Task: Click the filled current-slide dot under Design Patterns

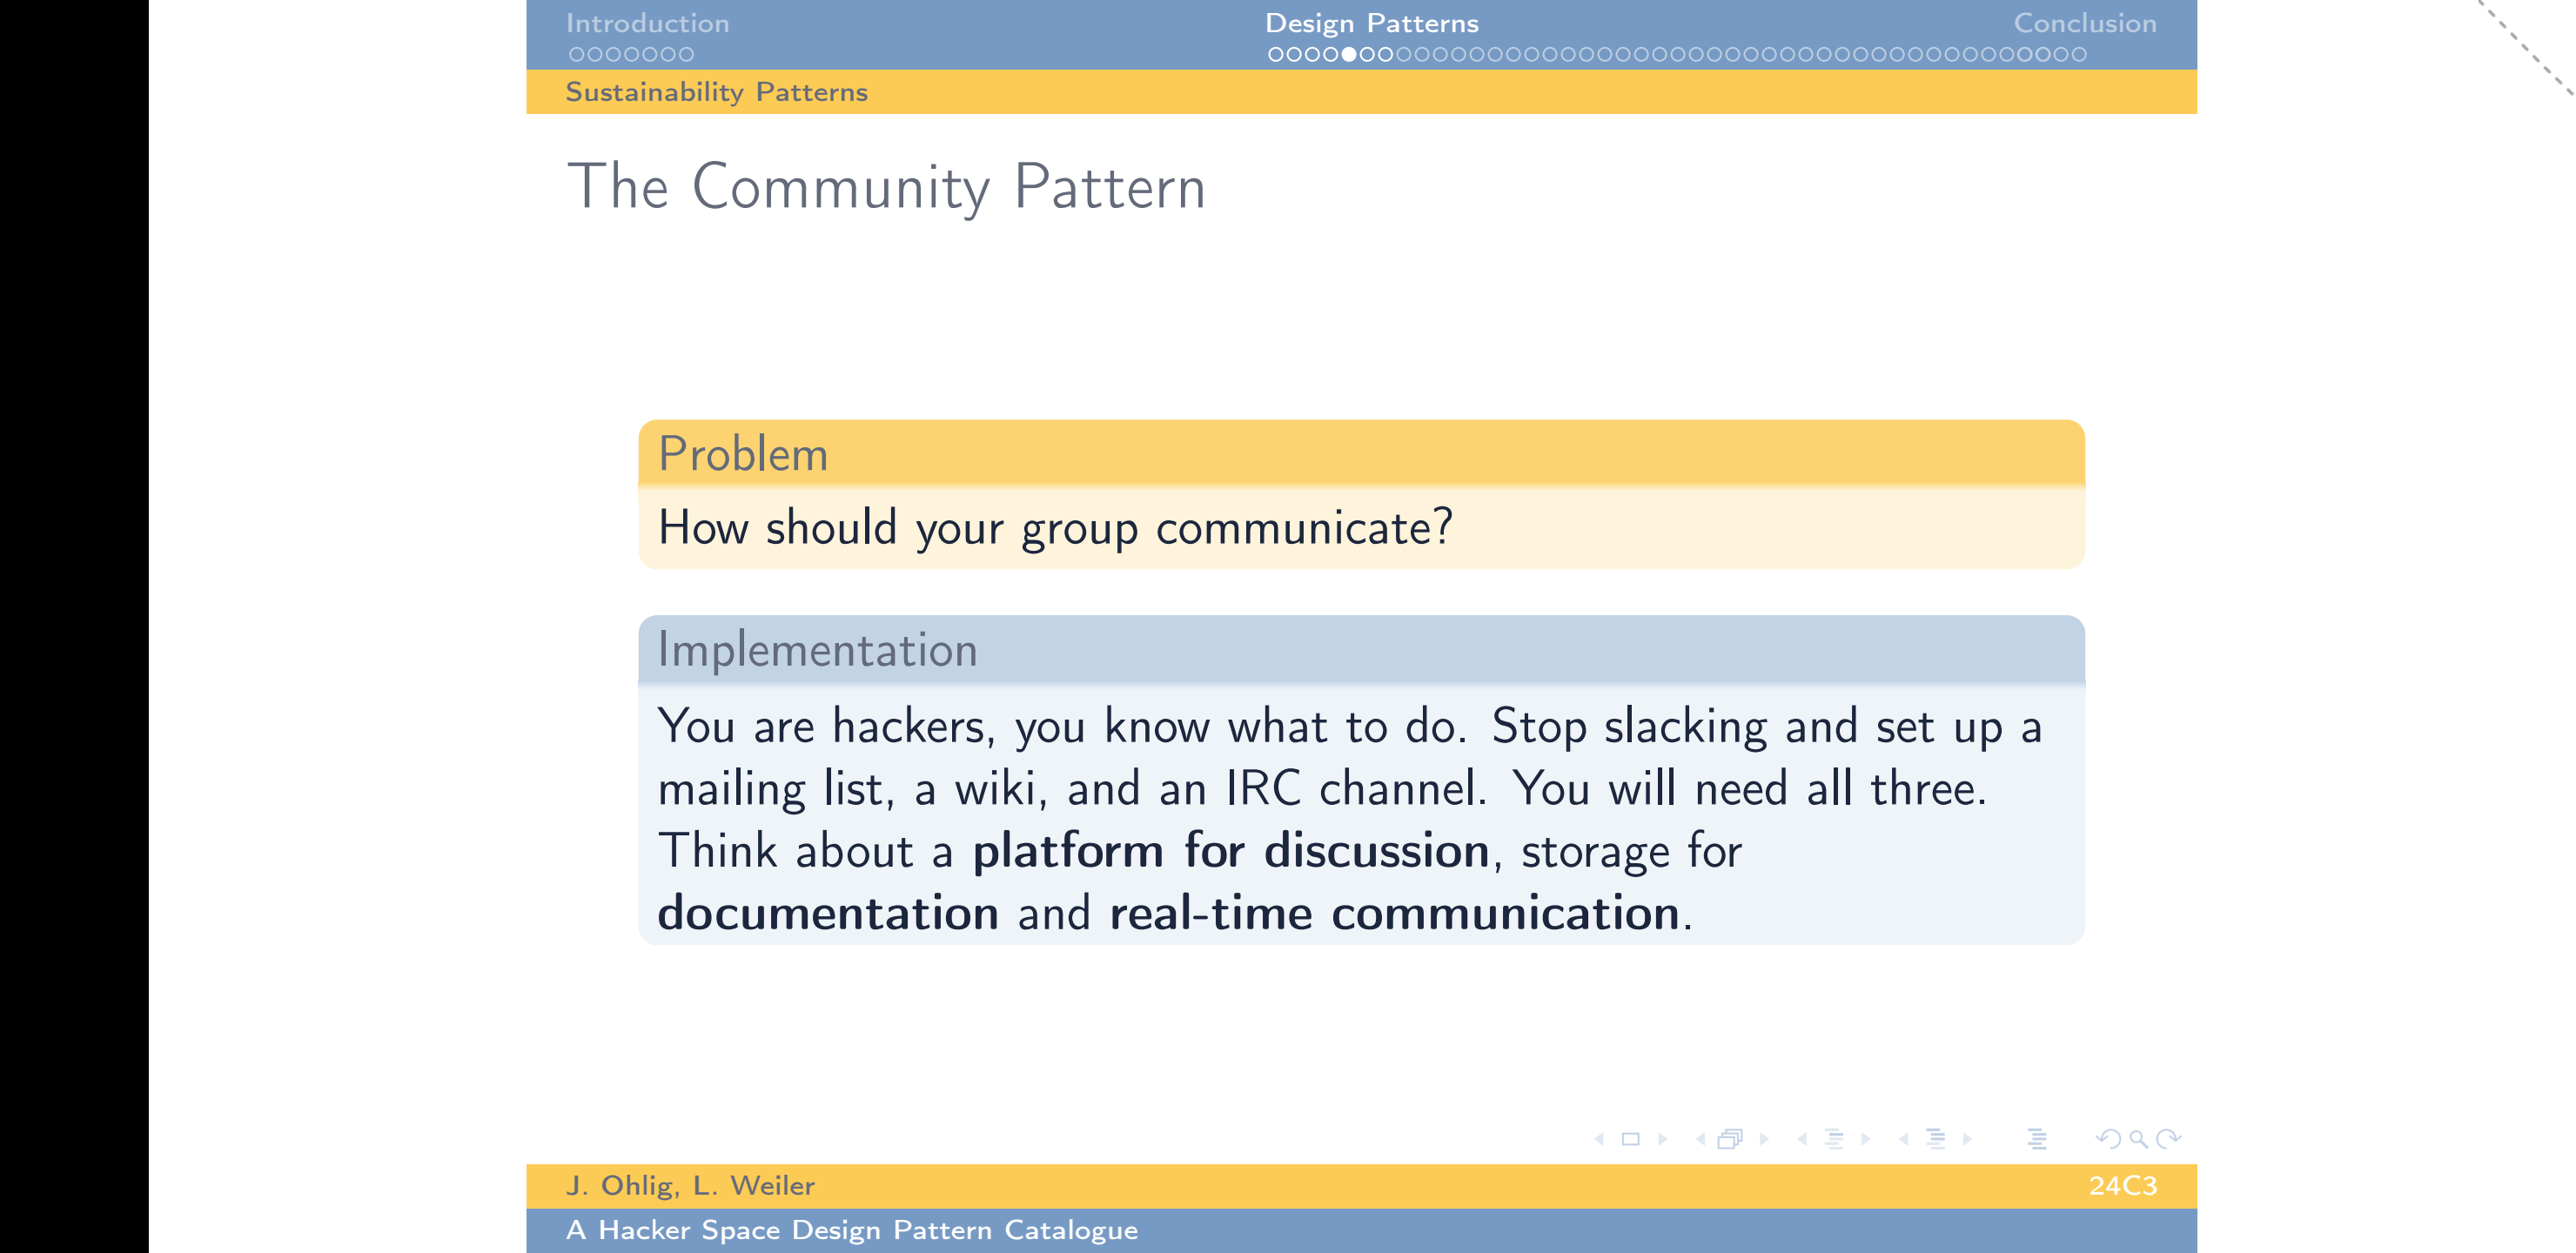Action: tap(1349, 54)
